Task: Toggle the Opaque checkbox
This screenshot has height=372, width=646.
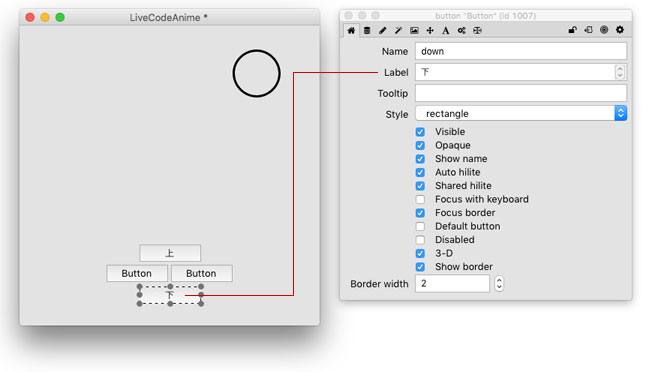Action: (x=420, y=145)
